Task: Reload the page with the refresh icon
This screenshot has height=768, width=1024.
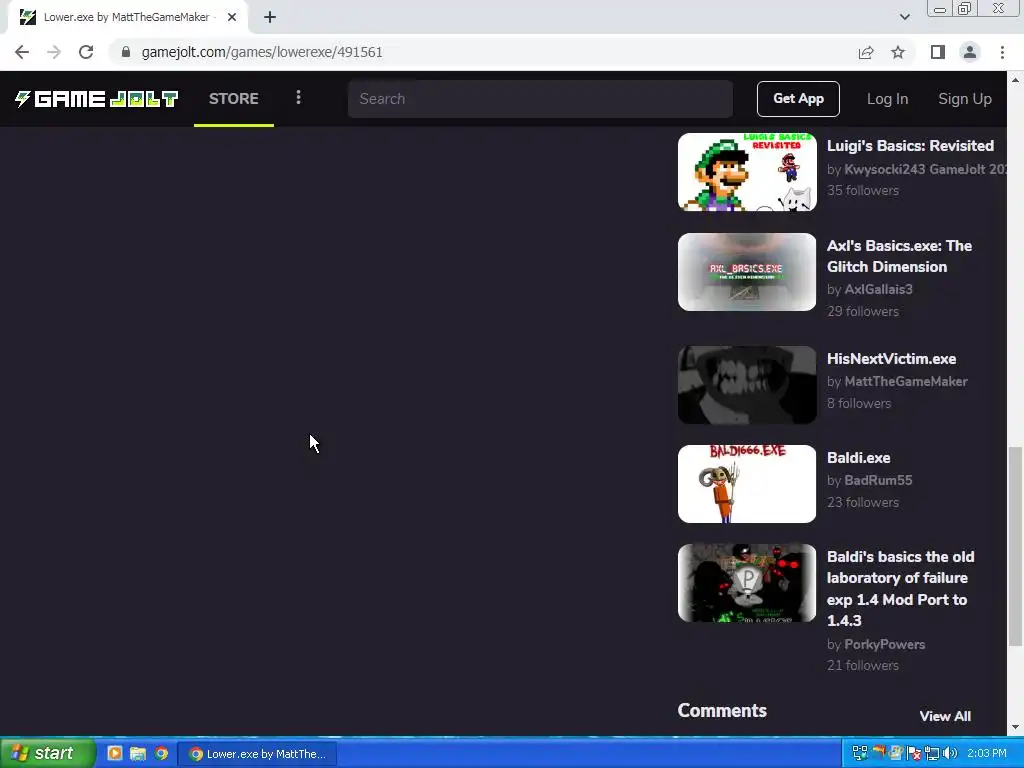Action: 86,52
